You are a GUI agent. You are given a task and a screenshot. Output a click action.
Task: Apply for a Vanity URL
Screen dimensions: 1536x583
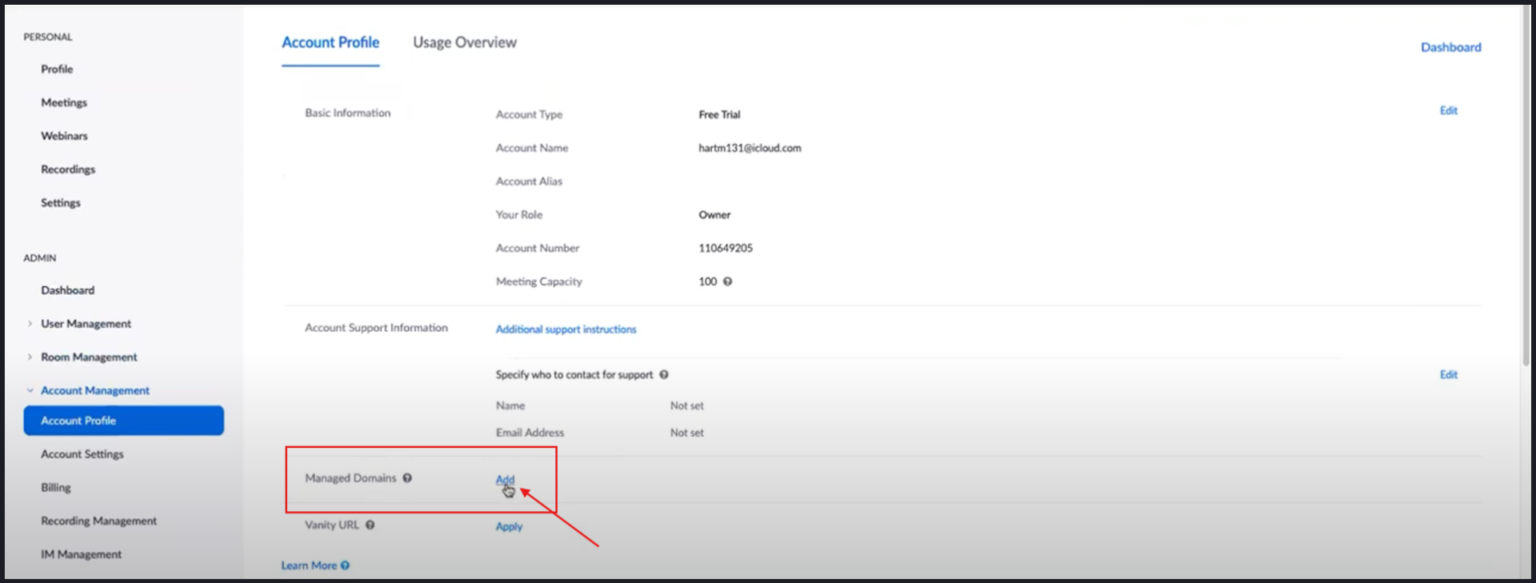[509, 526]
